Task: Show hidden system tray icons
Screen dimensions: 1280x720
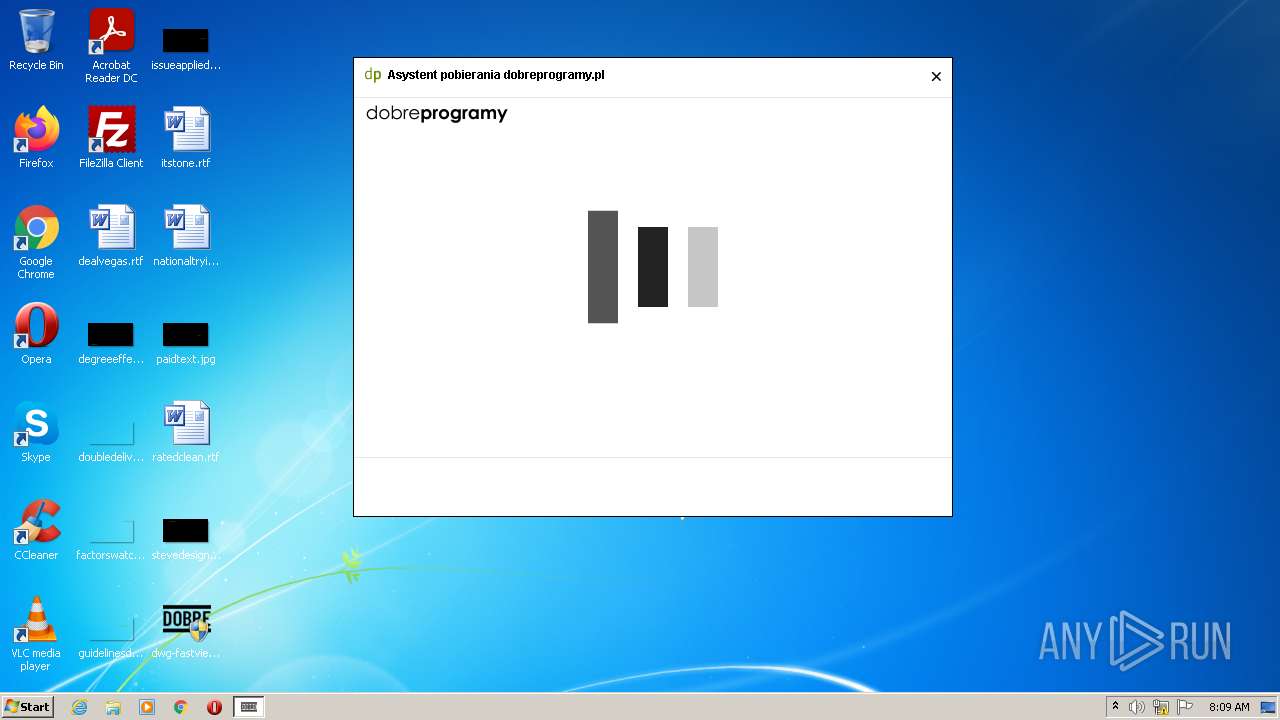Action: pos(1116,707)
